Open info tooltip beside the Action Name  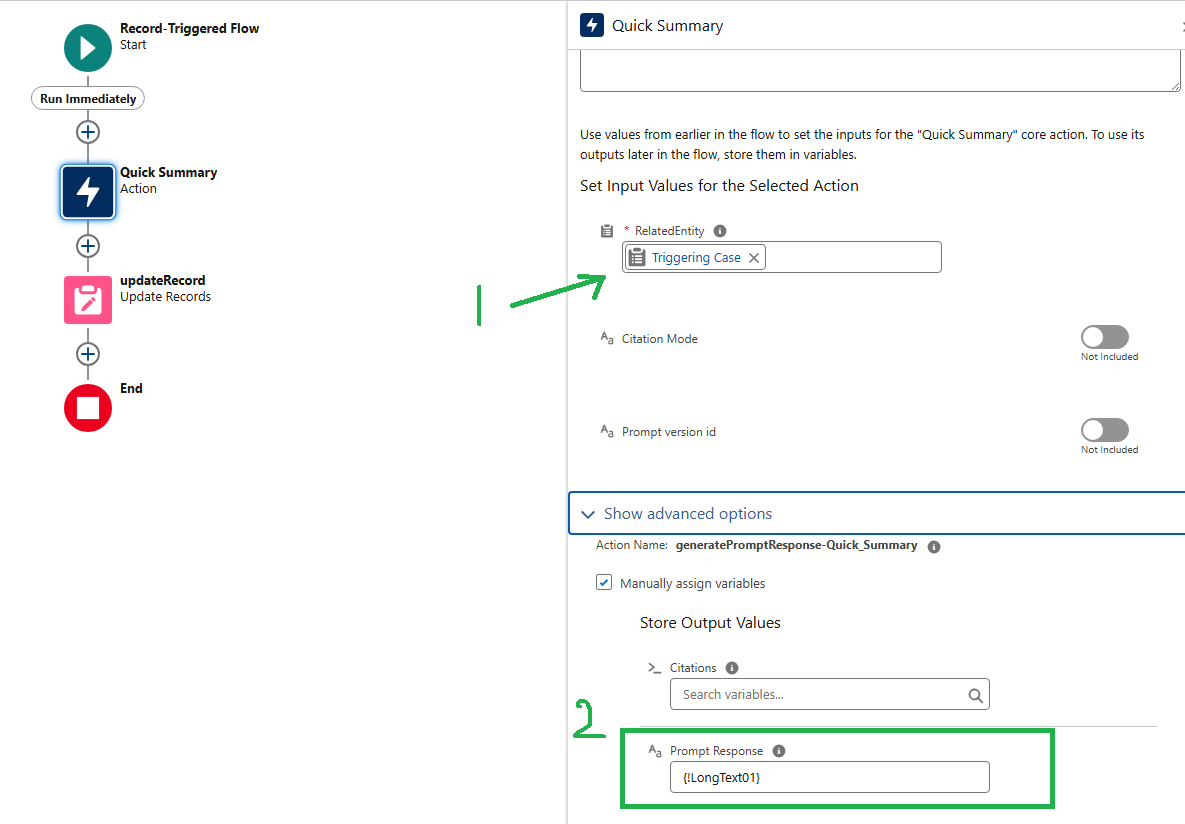tap(934, 547)
